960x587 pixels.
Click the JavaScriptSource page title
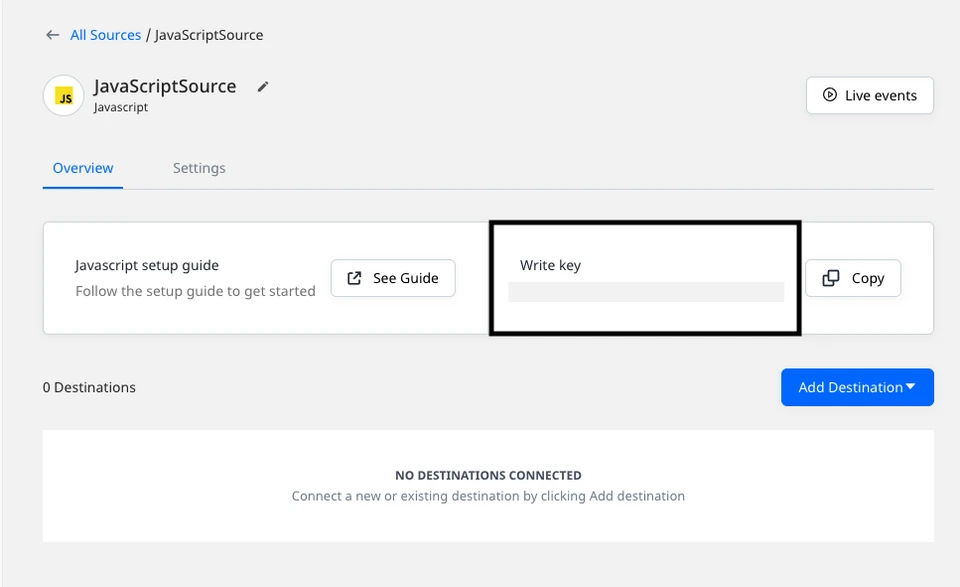[x=165, y=86]
